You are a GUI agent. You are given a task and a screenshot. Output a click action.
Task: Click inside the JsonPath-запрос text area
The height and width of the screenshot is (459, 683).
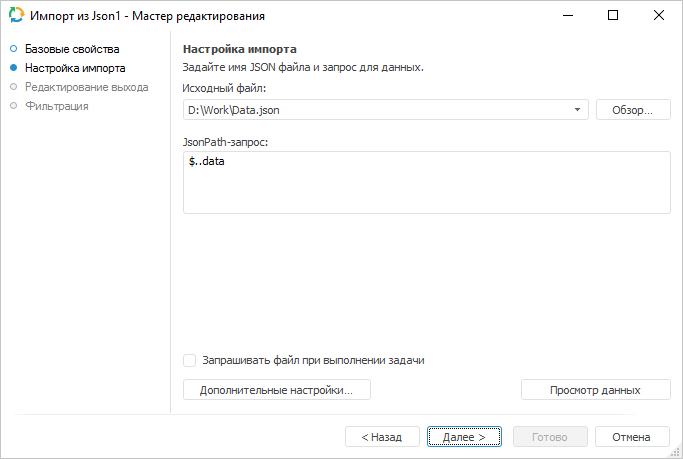coord(426,190)
